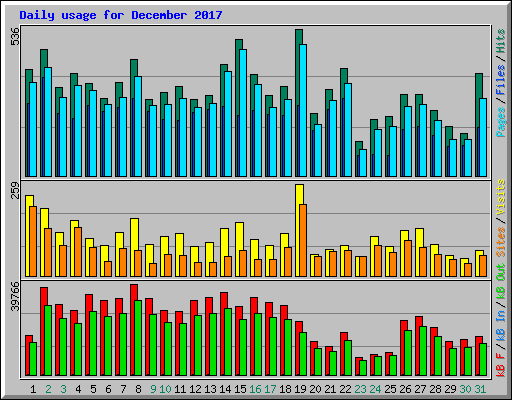Select day "19" on the x-axis
512x400 pixels.
300,389
